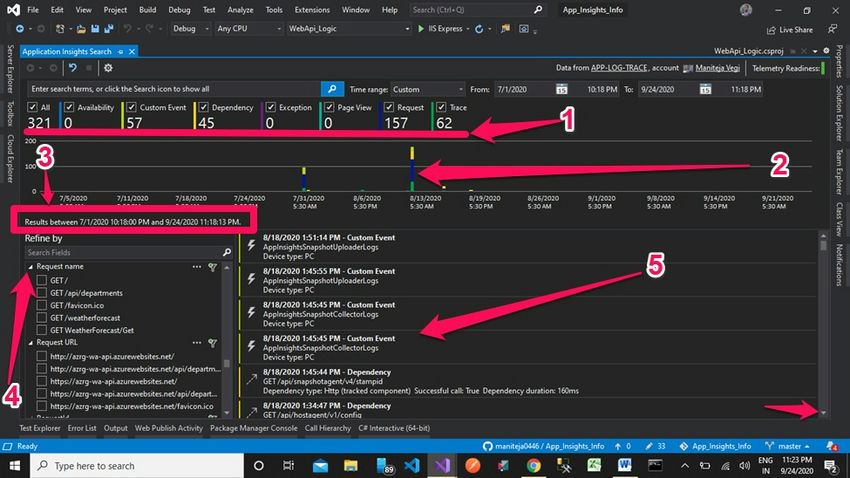Open the Time range Custom dropdown
The width and height of the screenshot is (850, 478).
tap(427, 89)
